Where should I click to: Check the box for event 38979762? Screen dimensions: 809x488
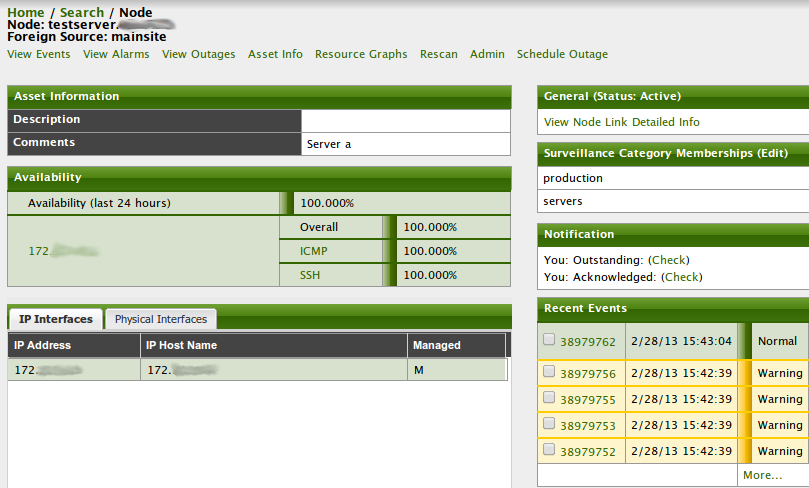[x=548, y=340]
